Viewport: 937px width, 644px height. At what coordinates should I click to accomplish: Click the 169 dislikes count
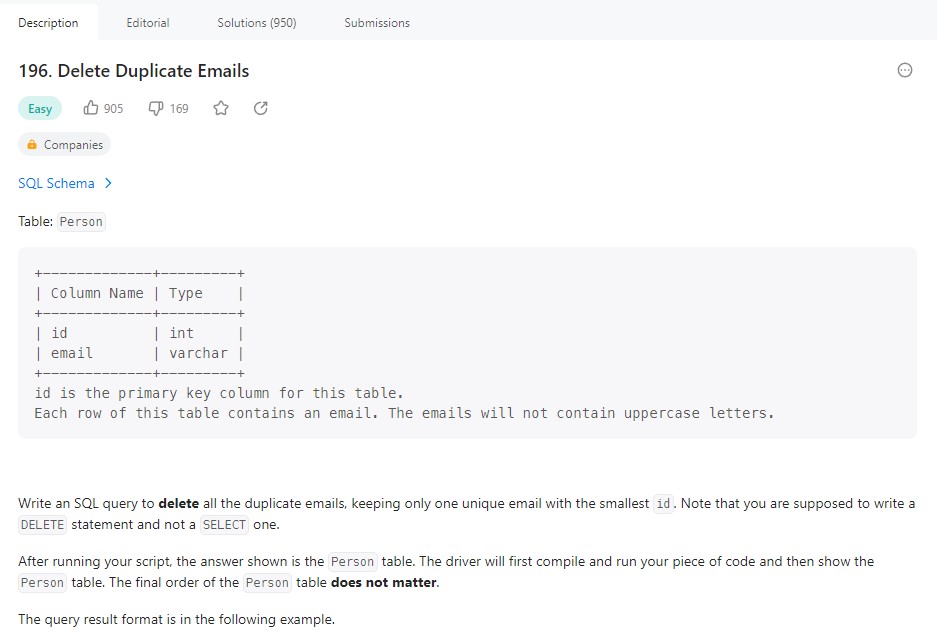tap(178, 108)
